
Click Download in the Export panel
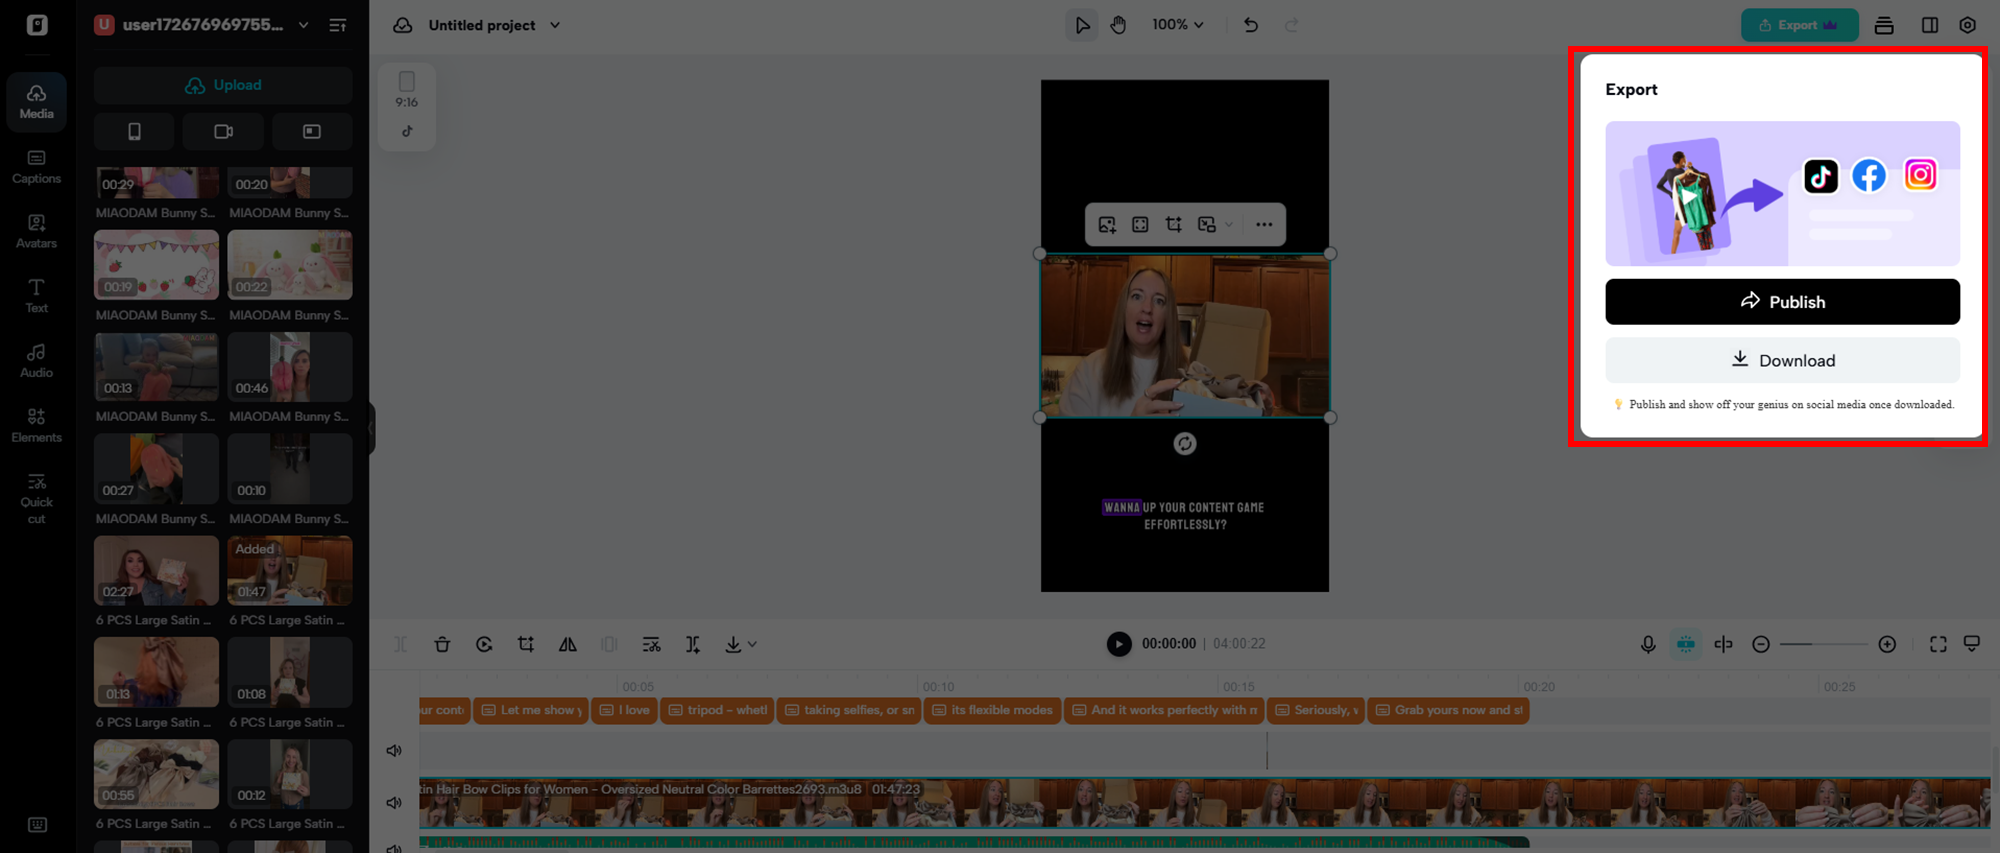pyautogui.click(x=1782, y=360)
